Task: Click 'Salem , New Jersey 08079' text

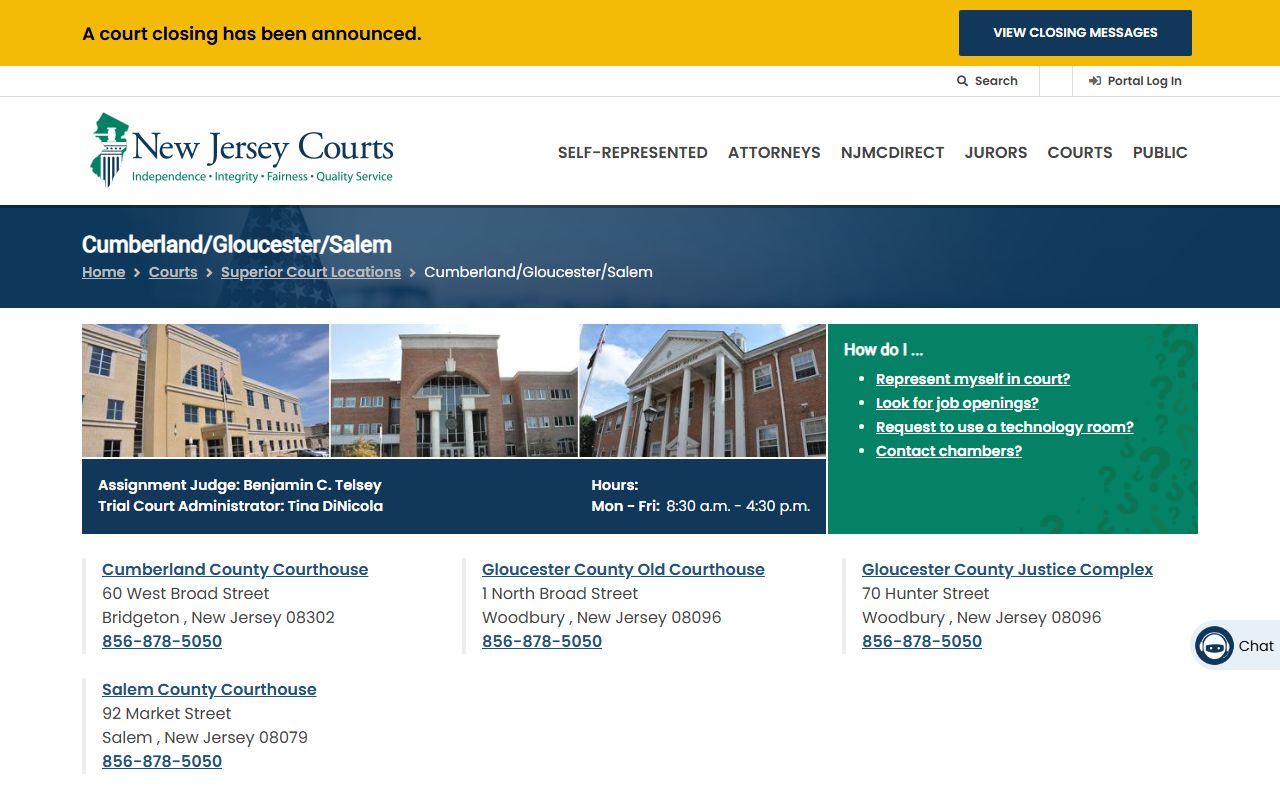Action: pos(205,737)
